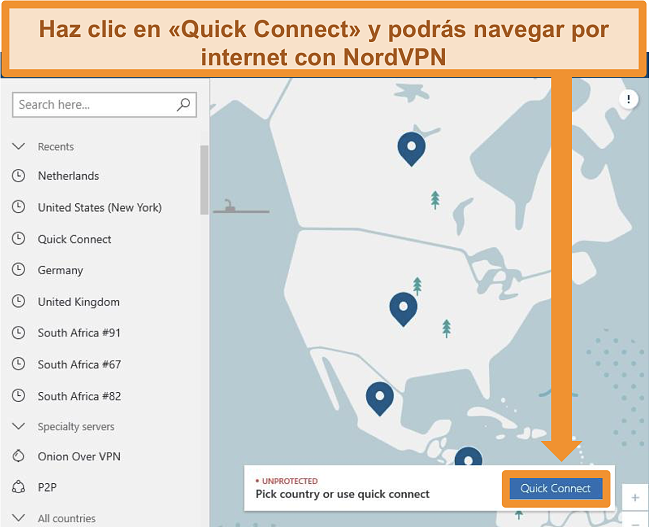Connect to Netherlands from recents
This screenshot has width=650, height=527.
[x=68, y=176]
